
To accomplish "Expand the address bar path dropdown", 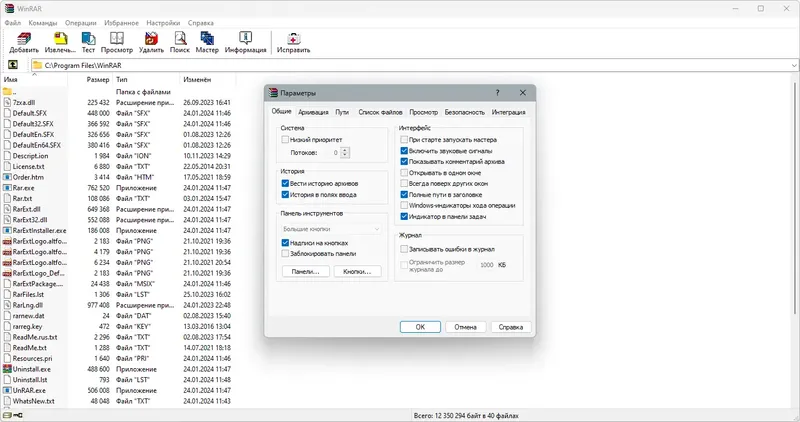I will click(x=794, y=65).
